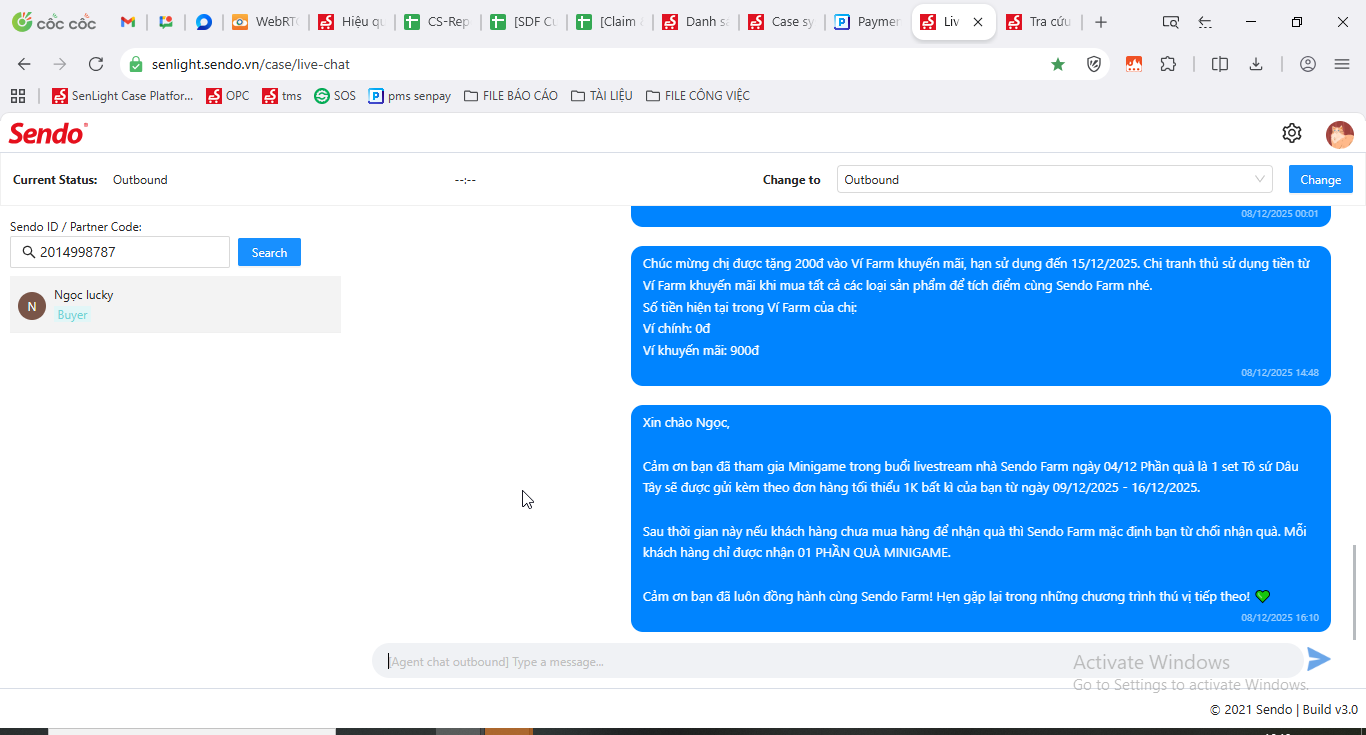This screenshot has width=1366, height=735.
Task: Switch to the WebRTC tab
Action: coord(266,22)
